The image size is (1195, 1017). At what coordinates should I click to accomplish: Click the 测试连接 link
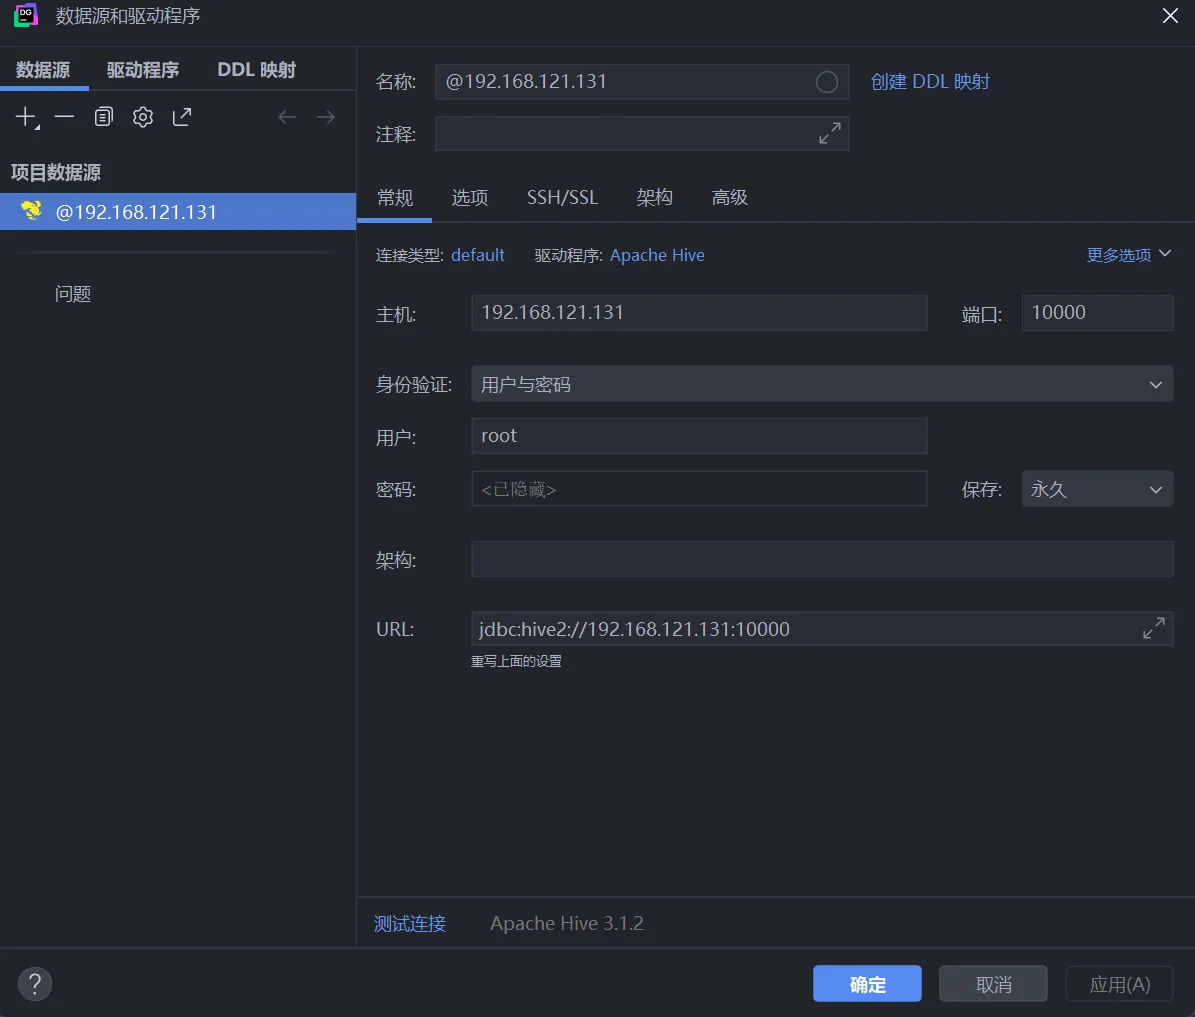[410, 923]
